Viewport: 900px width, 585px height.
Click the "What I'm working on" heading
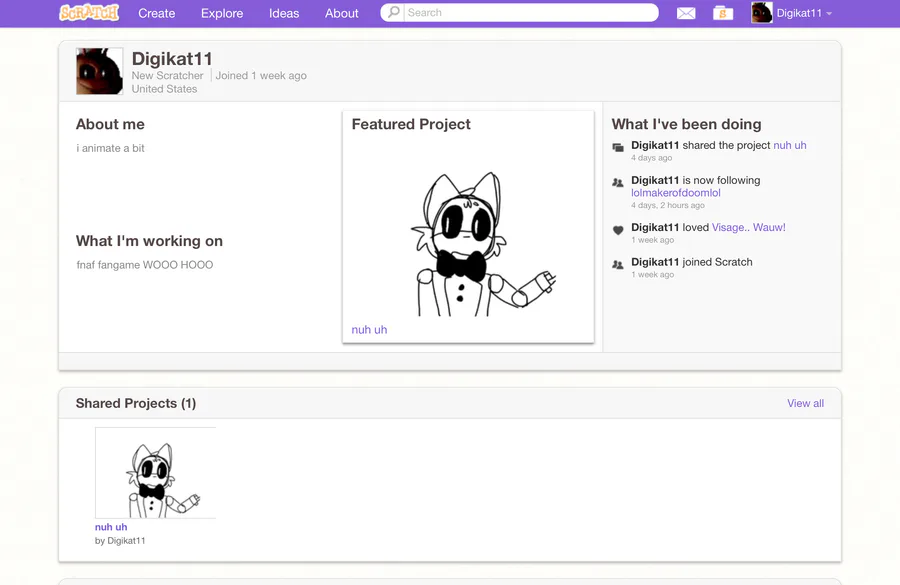149,241
